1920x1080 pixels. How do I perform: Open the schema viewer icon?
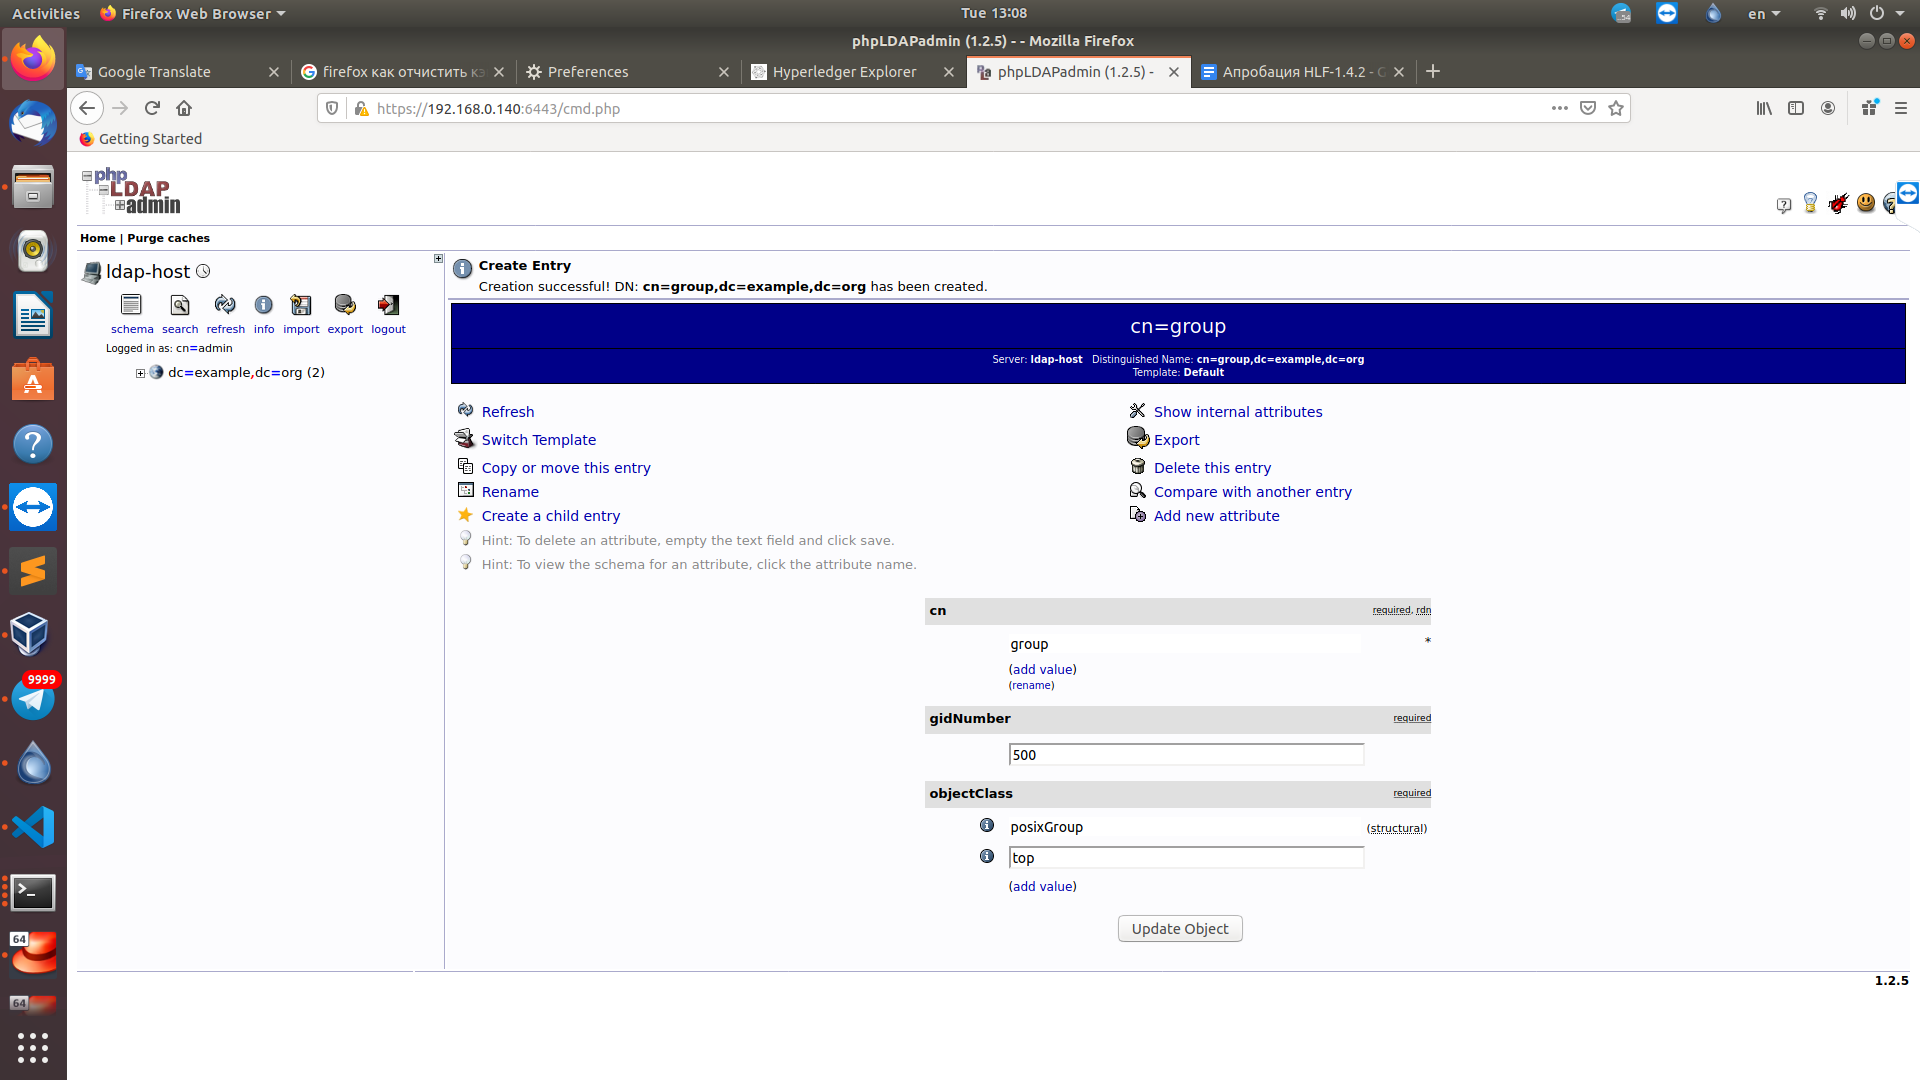131,305
